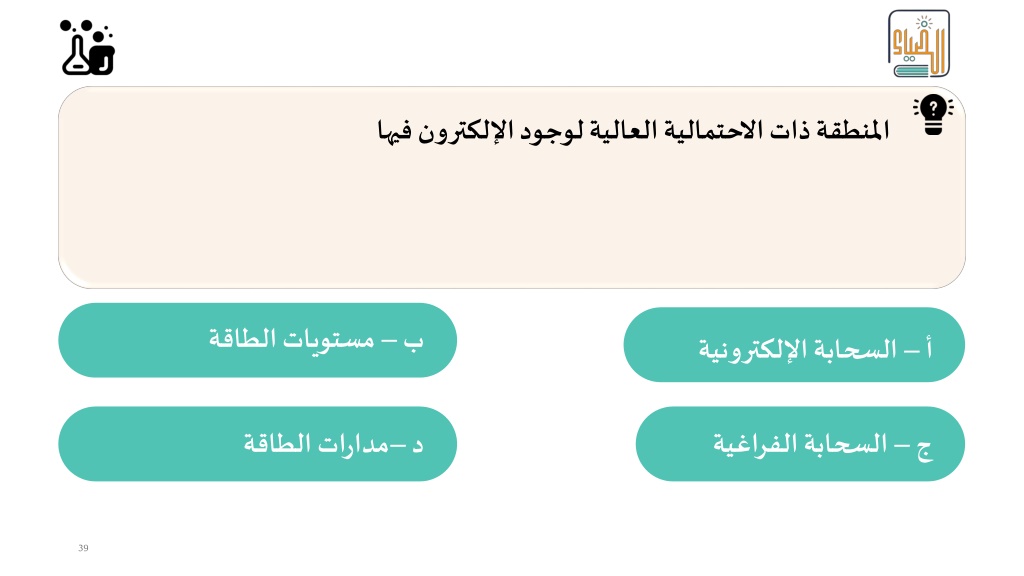Click the question-mark lightbulb icon
1024x576 pixels.
point(933,114)
